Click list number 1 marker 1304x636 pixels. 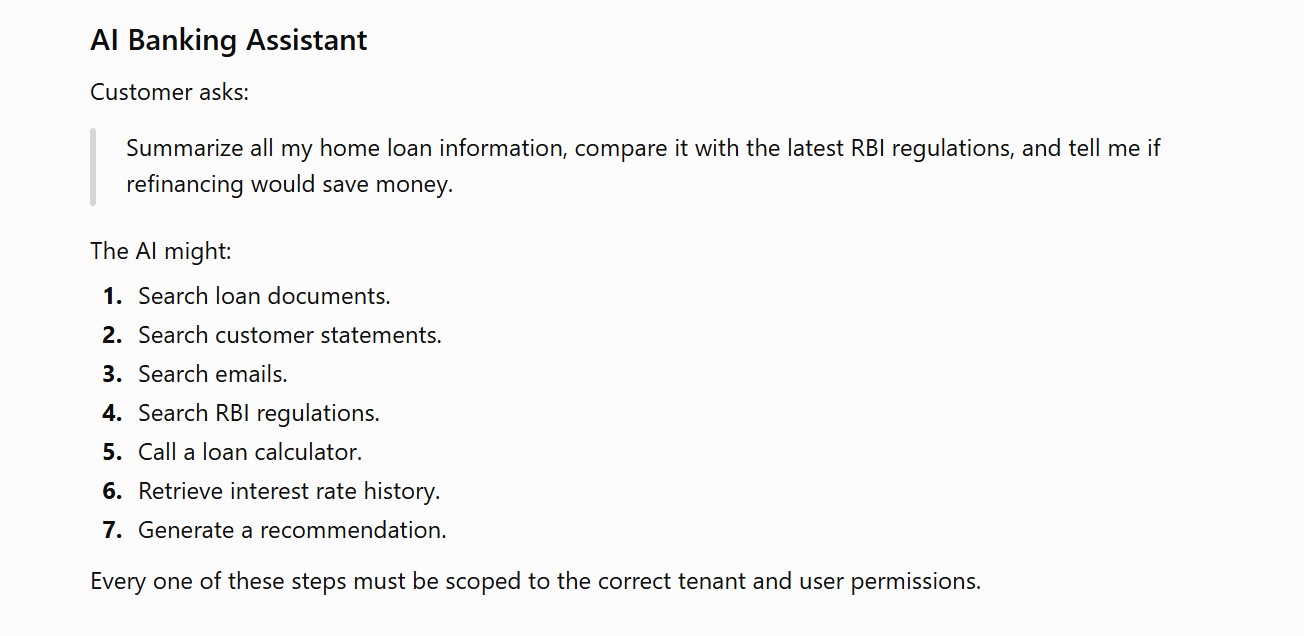click(x=112, y=296)
